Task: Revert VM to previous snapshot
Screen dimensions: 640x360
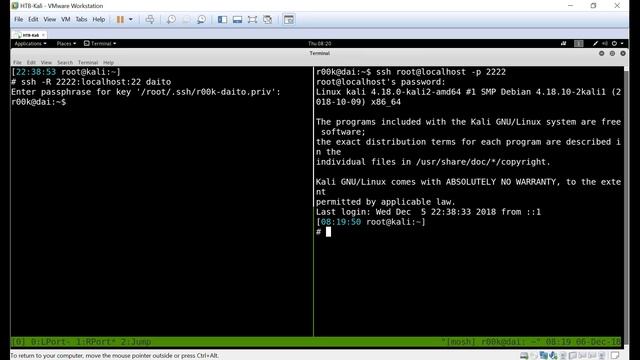Action: pos(186,19)
